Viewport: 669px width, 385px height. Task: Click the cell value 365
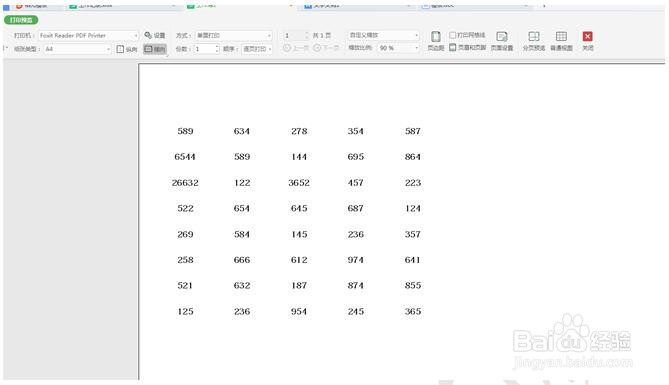[413, 312]
